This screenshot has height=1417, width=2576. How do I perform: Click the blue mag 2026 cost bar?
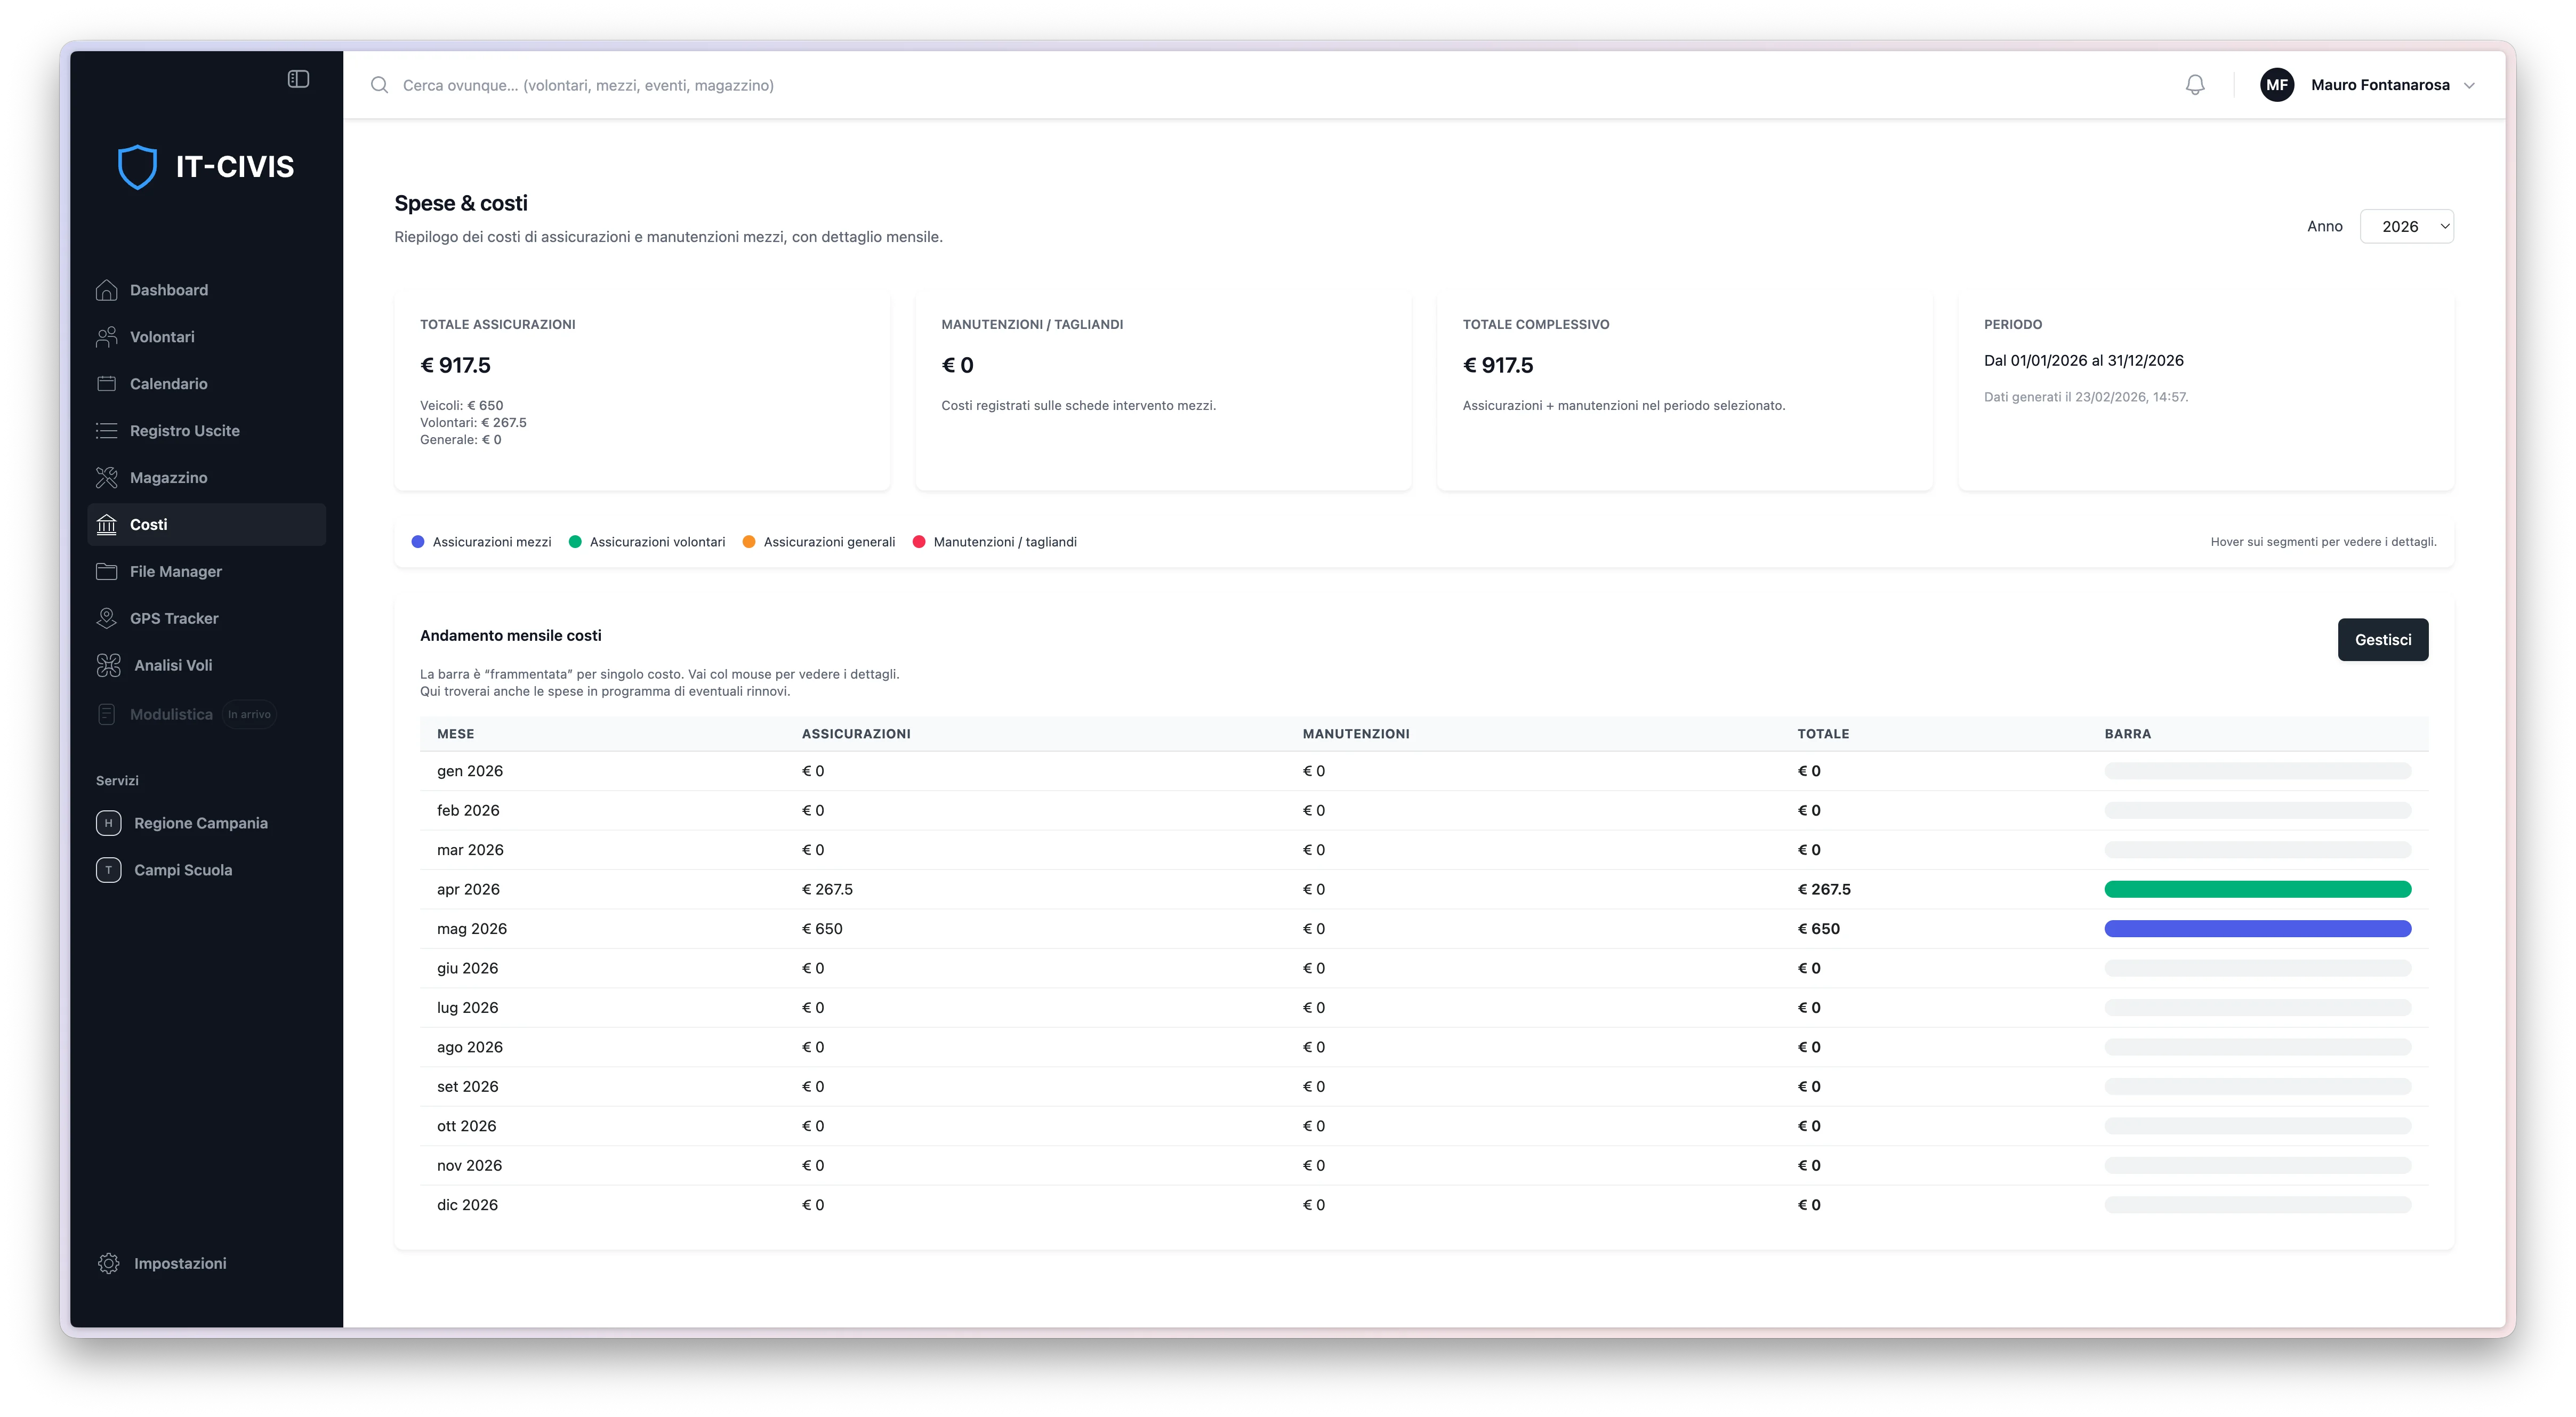[x=2257, y=929]
